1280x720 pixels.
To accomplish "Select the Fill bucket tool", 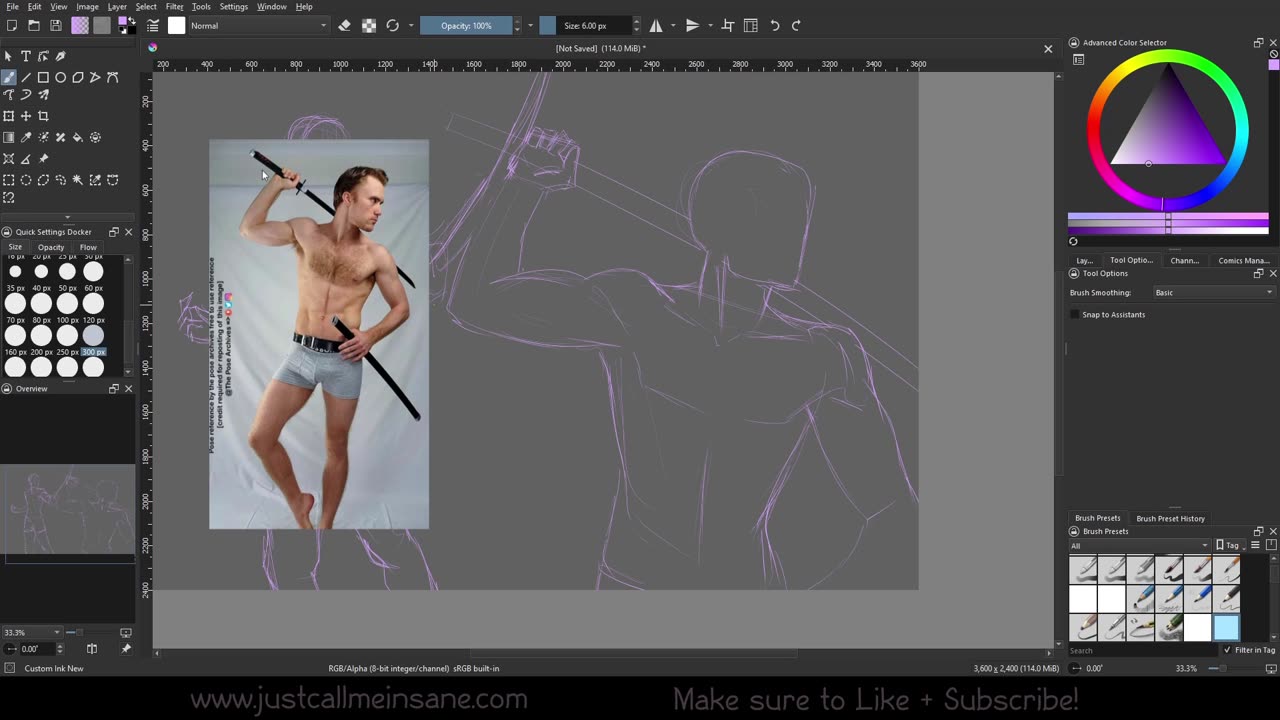I will (78, 137).
